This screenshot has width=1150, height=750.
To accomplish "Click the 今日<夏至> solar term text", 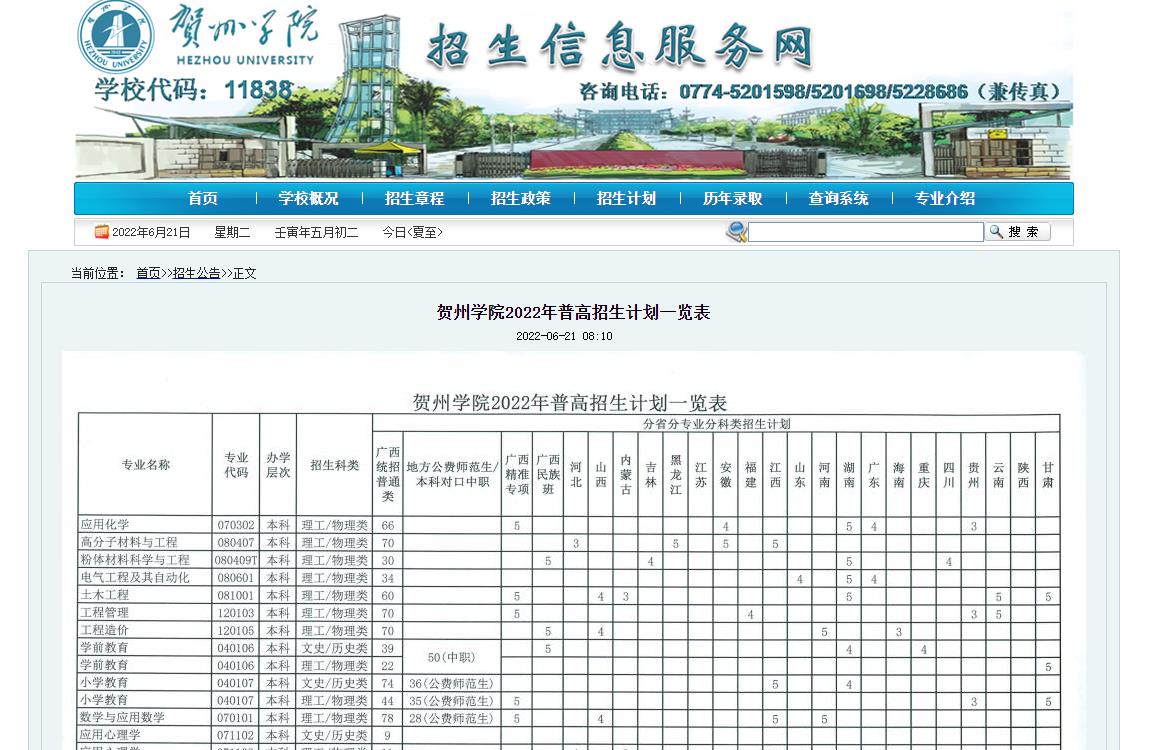I will (x=412, y=232).
